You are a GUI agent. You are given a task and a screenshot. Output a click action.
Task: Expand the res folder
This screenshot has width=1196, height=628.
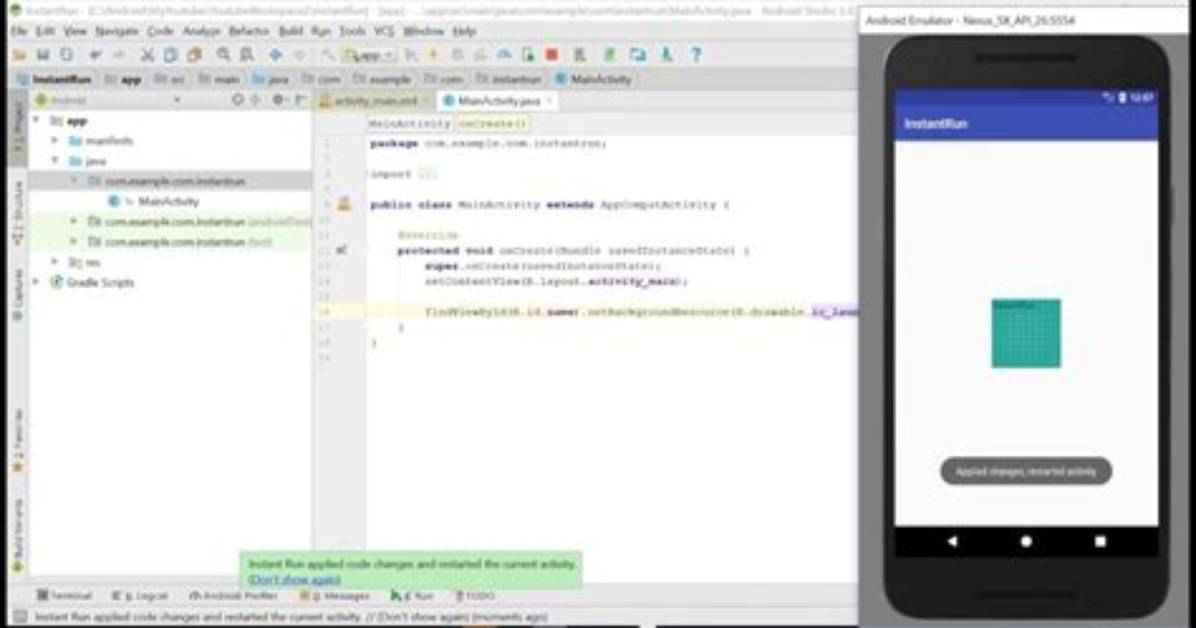pyautogui.click(x=55, y=262)
